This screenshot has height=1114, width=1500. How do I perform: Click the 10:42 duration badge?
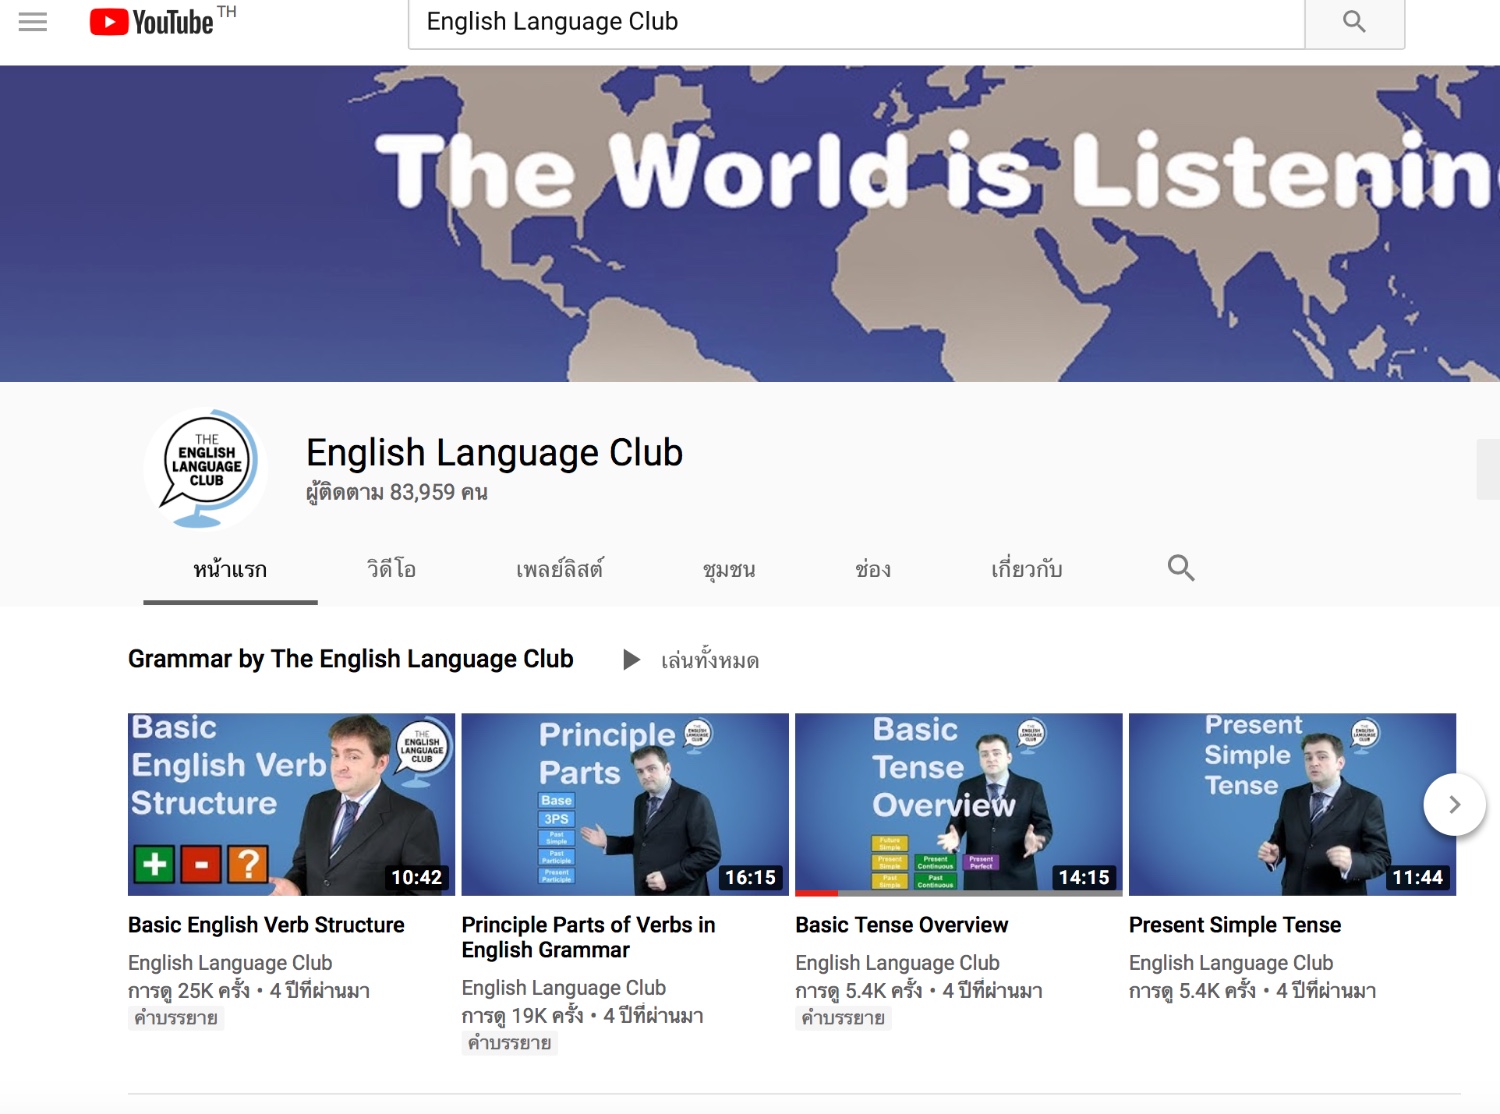click(x=416, y=877)
